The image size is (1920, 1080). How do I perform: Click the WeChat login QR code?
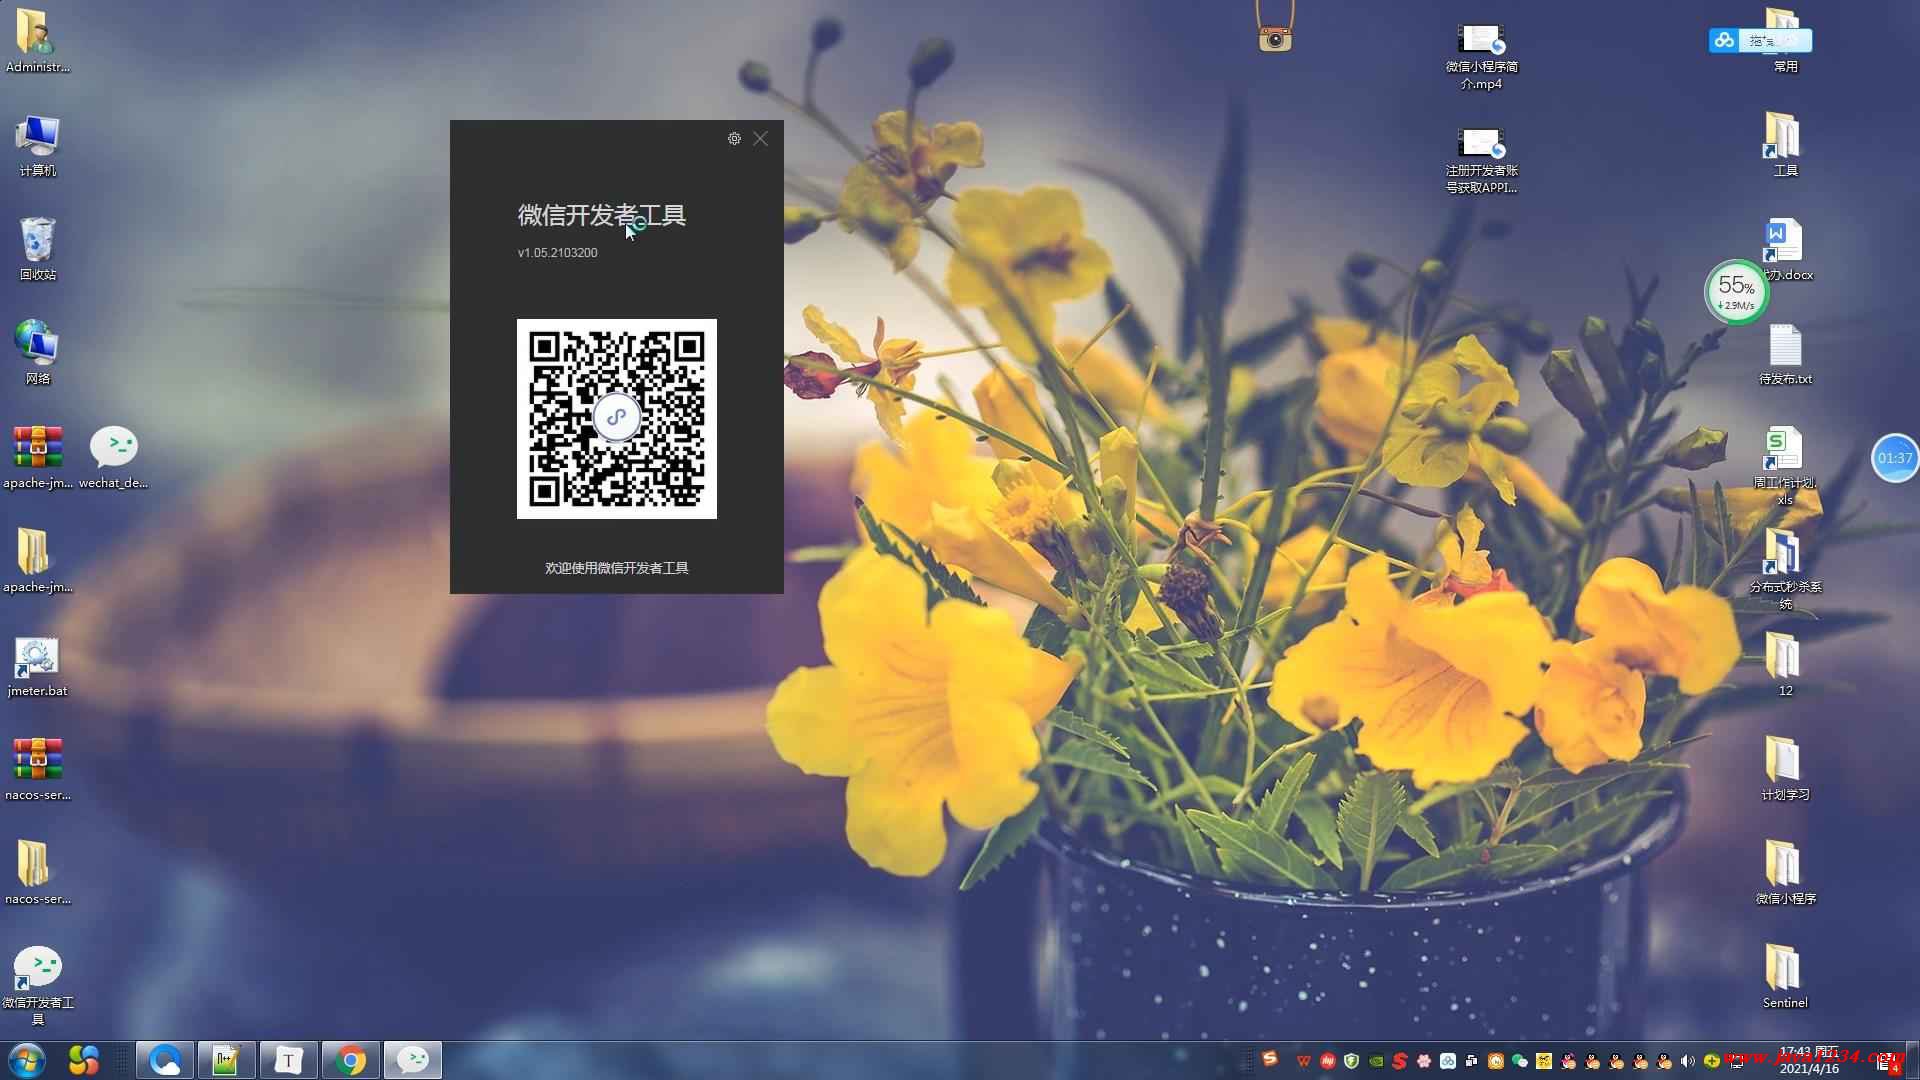pos(617,419)
